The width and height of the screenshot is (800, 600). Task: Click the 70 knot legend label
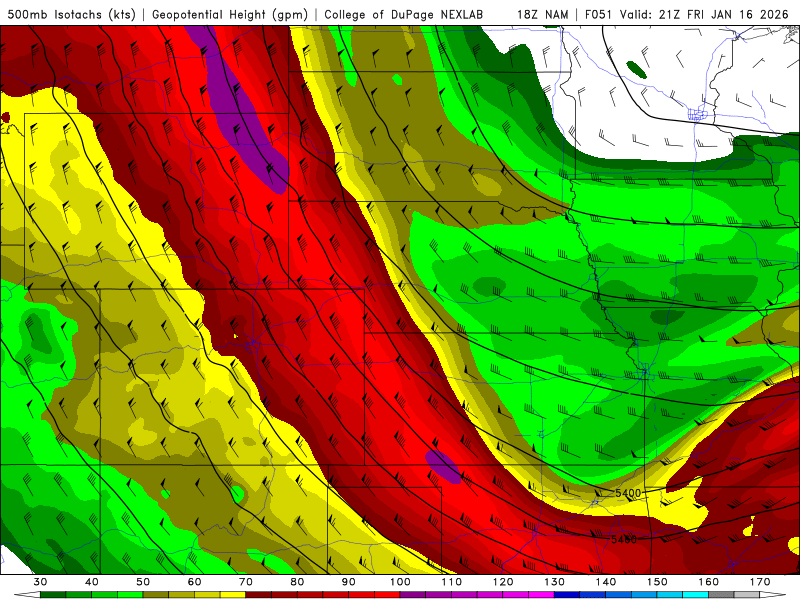tap(246, 582)
